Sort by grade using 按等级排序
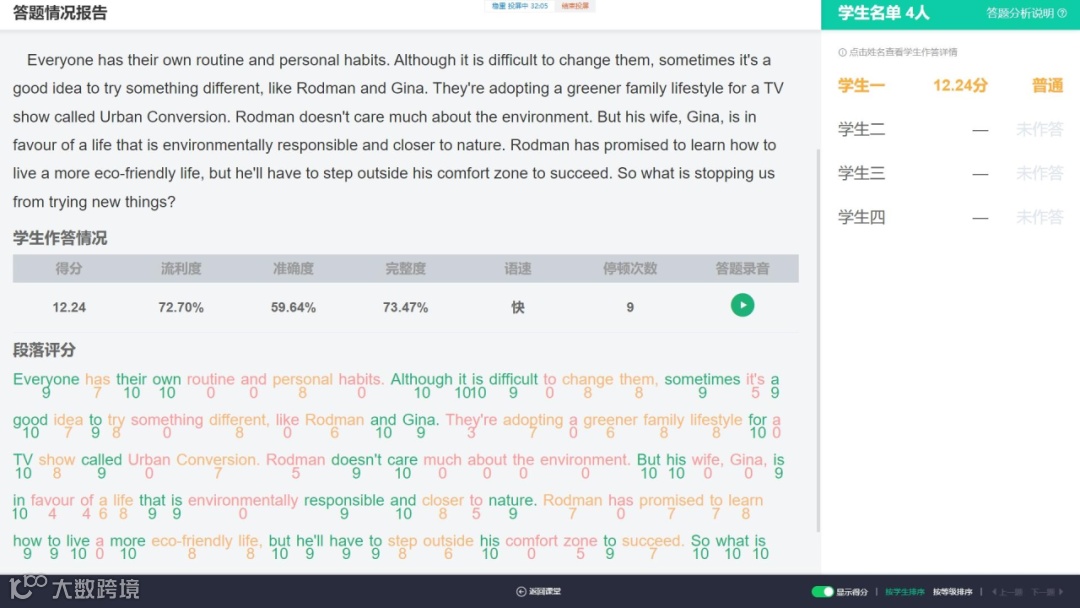 [x=952, y=591]
